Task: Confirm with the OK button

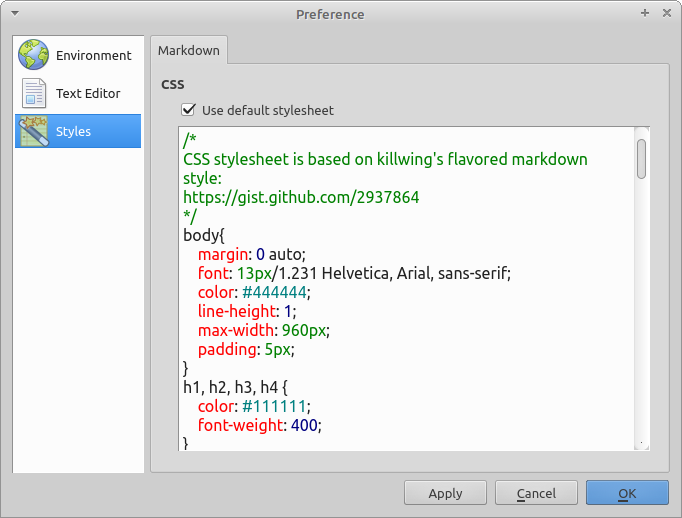Action: coord(627,493)
